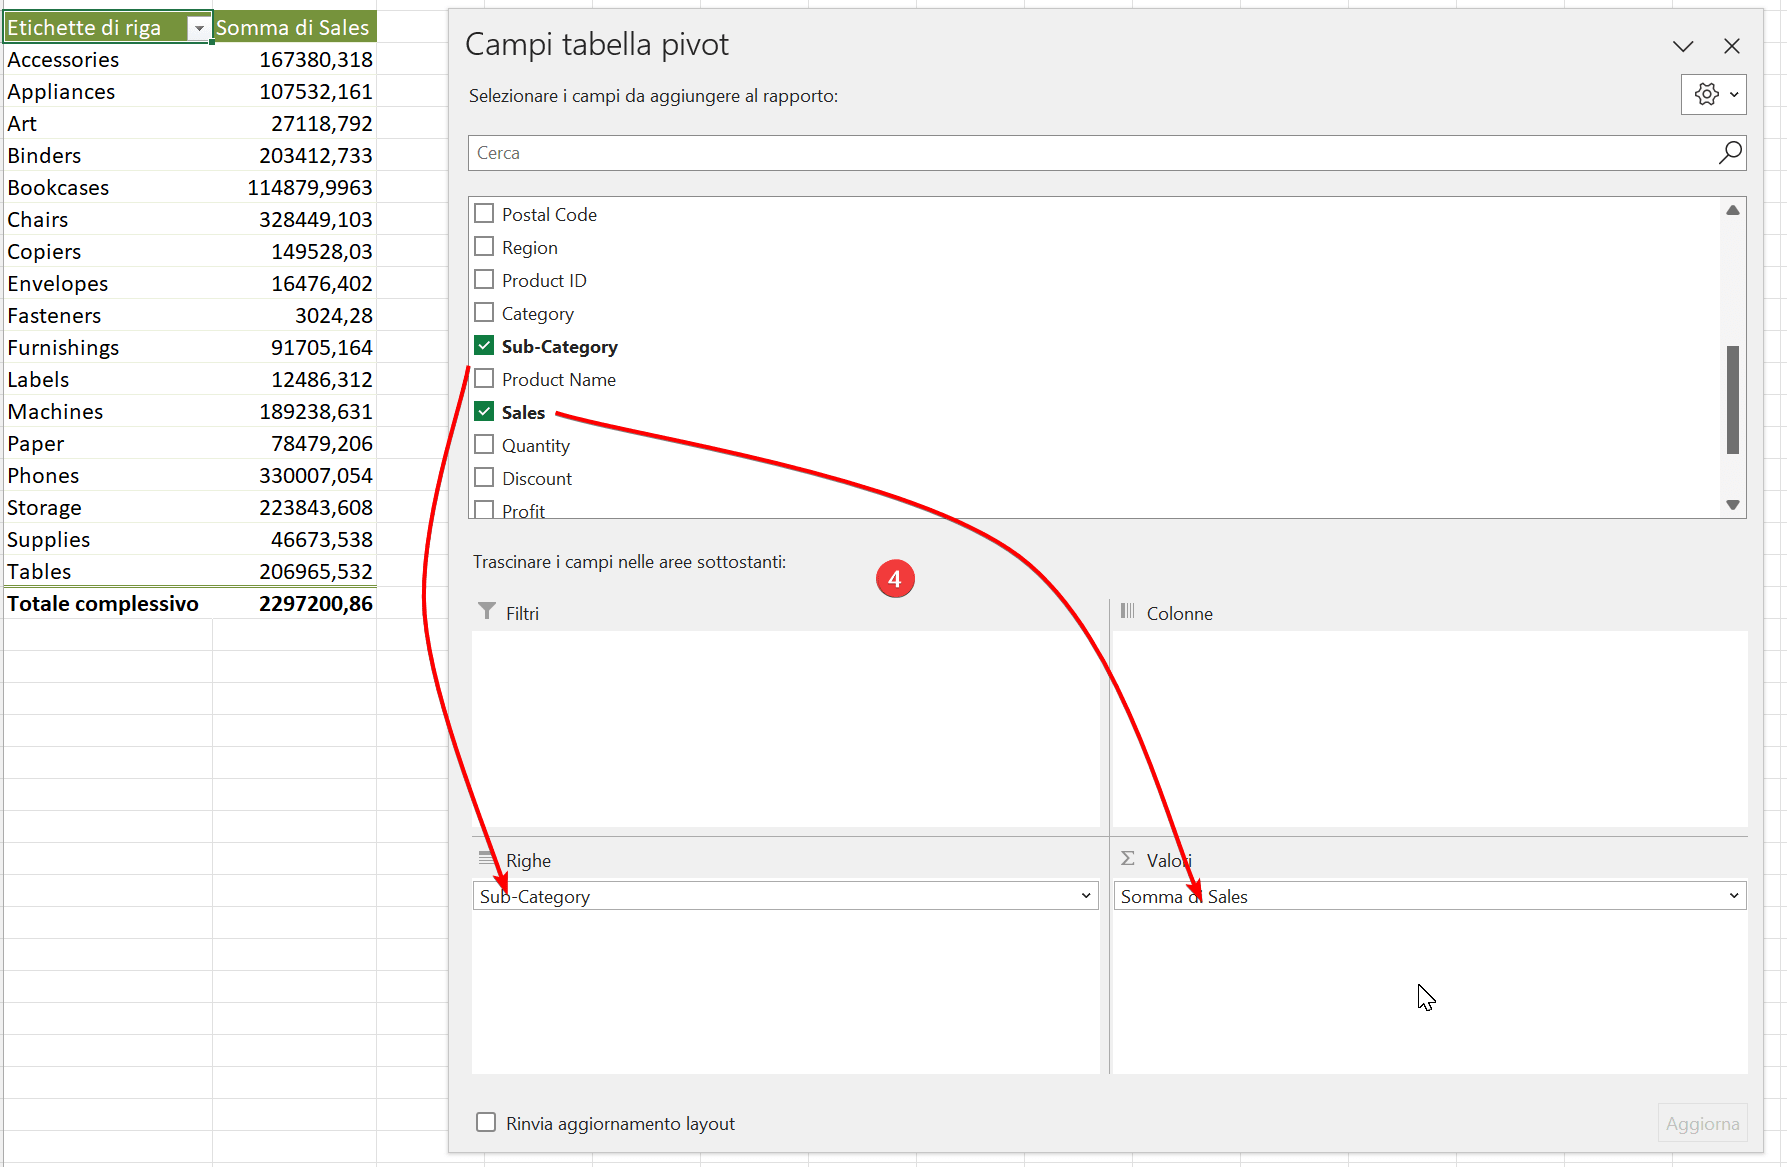Click the Valori sigma icon

click(1128, 859)
